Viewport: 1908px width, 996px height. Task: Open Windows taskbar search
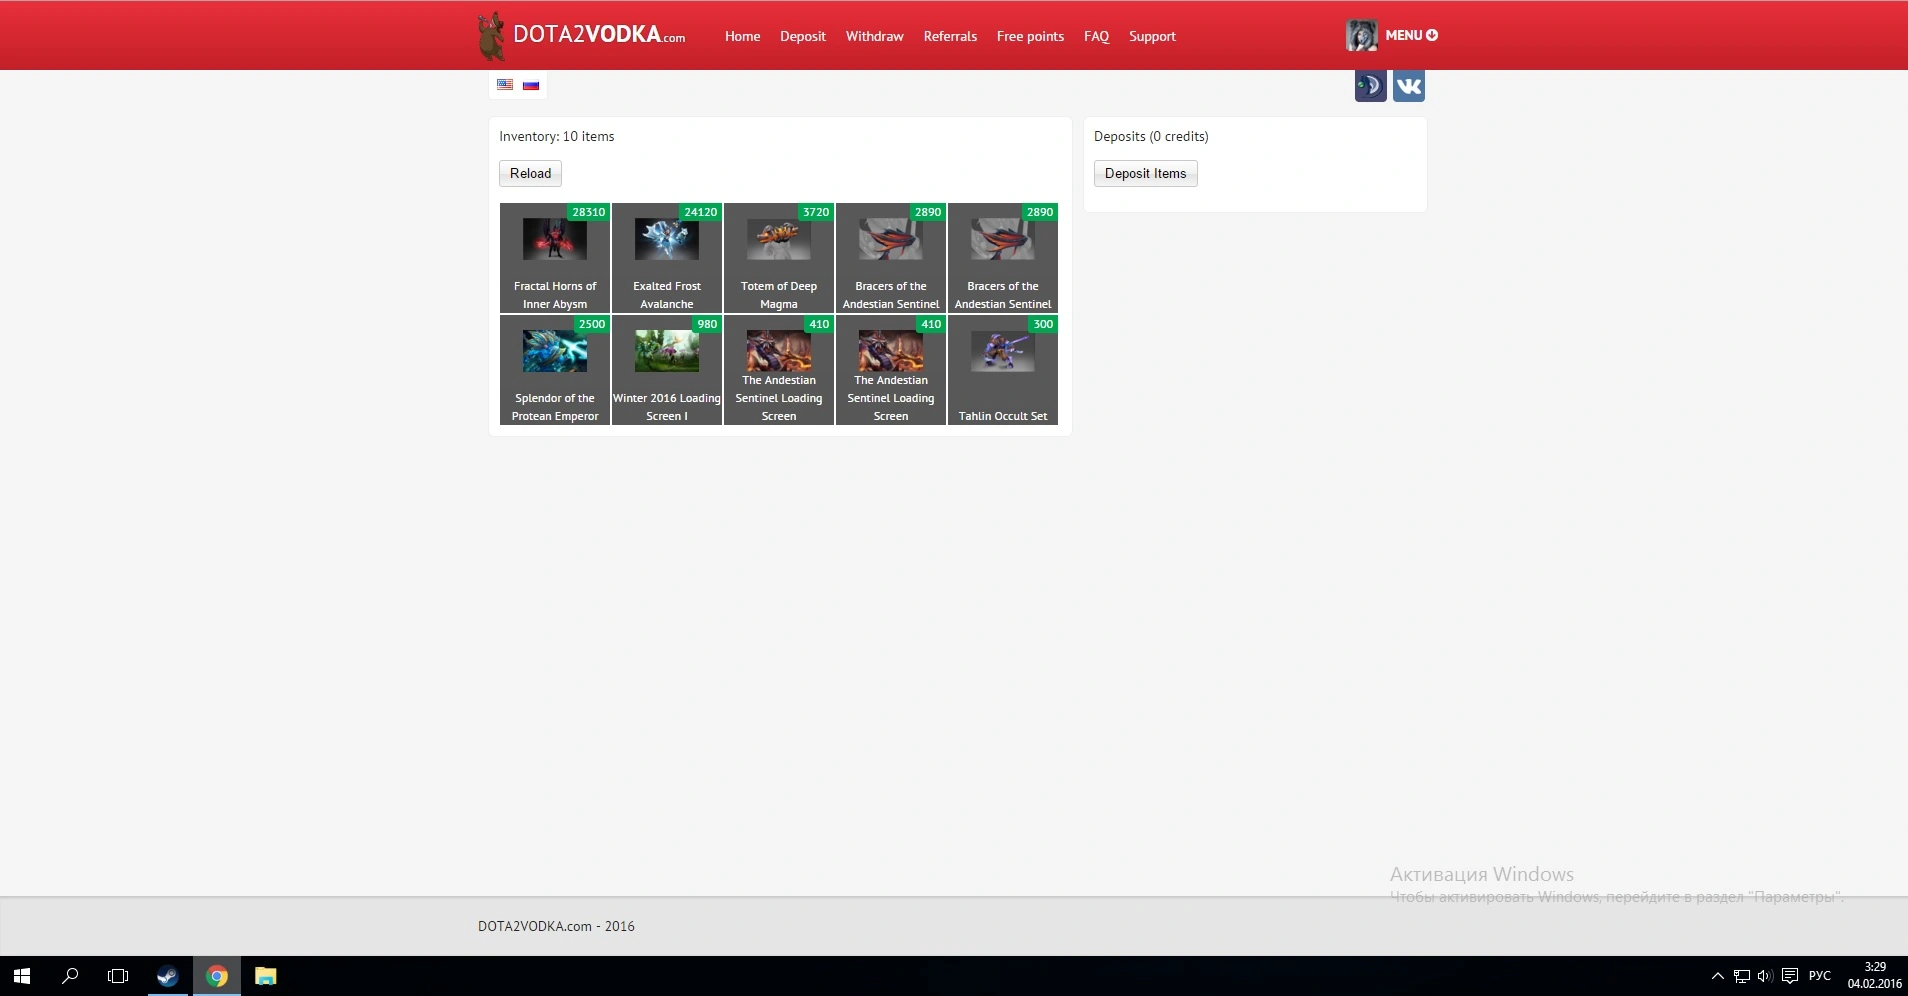pyautogui.click(x=70, y=976)
